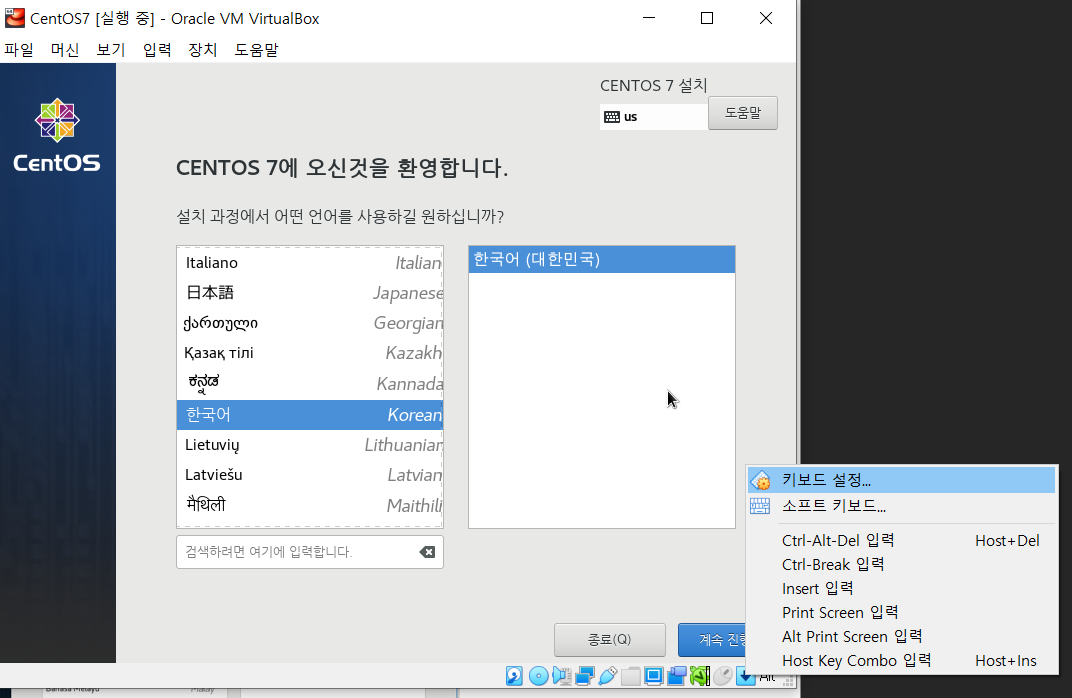Maximize the VirtualBox window
1072x698 pixels.
coord(707,18)
